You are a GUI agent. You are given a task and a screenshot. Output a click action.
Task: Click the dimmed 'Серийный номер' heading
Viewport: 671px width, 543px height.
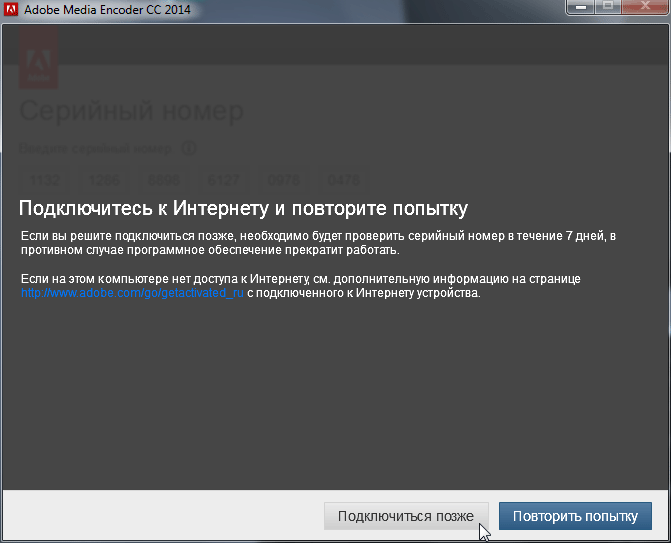(131, 111)
